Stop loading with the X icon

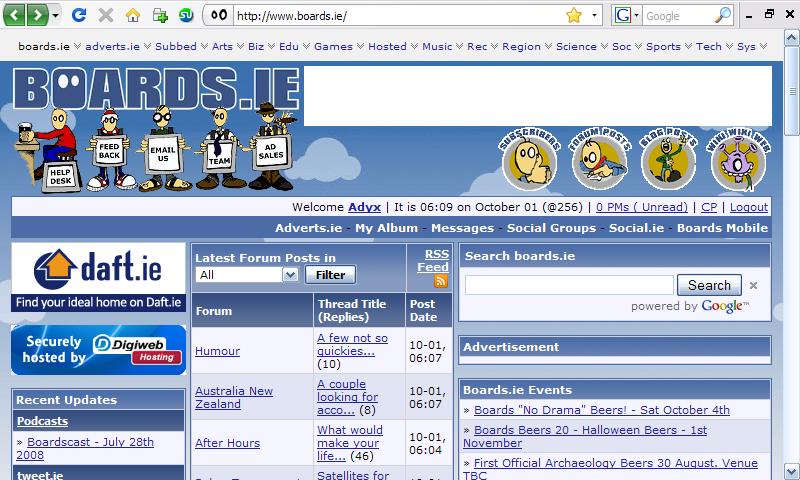pyautogui.click(x=106, y=15)
